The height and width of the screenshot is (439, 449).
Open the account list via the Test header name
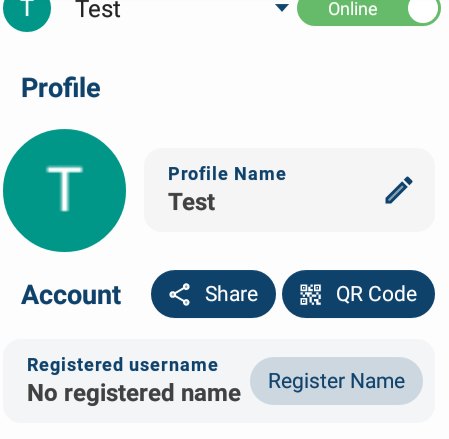tap(97, 9)
